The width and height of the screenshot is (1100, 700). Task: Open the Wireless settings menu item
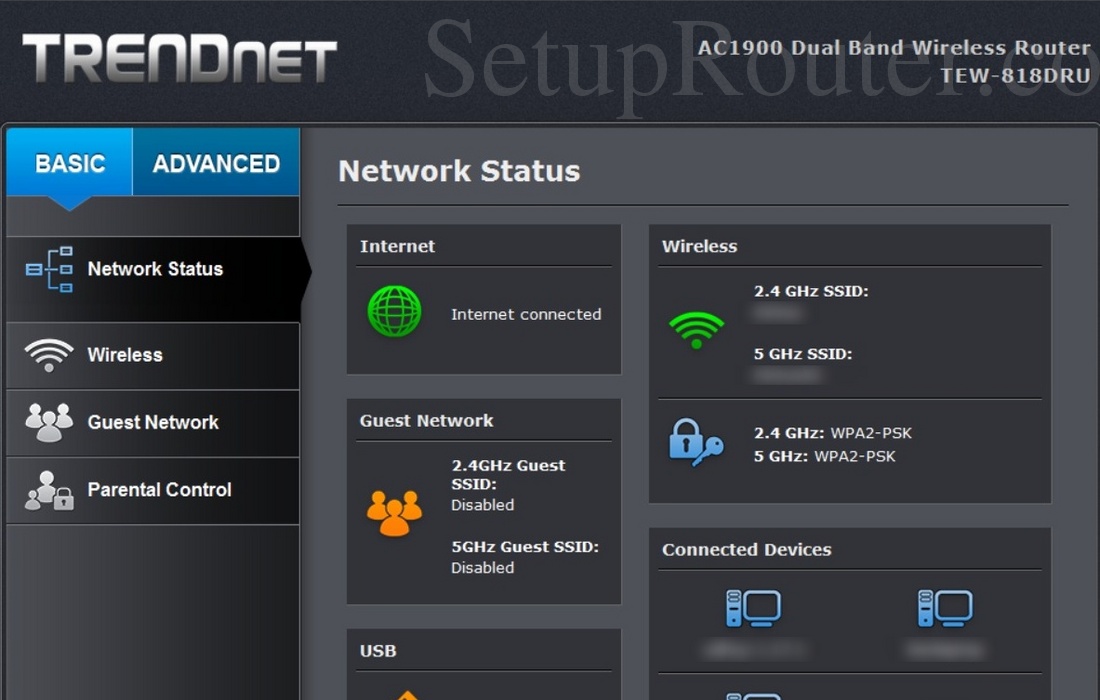(x=125, y=355)
